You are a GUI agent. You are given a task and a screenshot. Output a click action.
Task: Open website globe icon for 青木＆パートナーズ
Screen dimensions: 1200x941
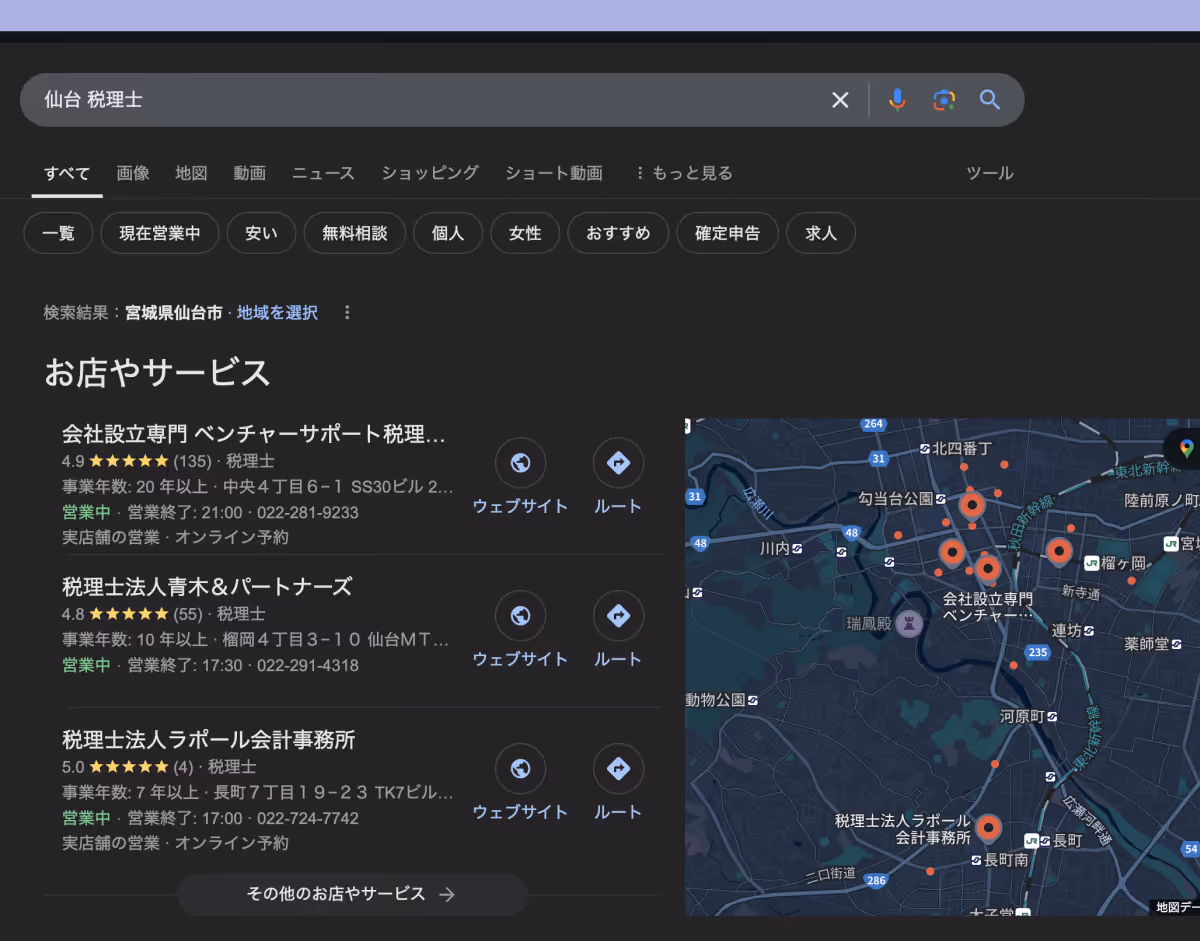(520, 616)
